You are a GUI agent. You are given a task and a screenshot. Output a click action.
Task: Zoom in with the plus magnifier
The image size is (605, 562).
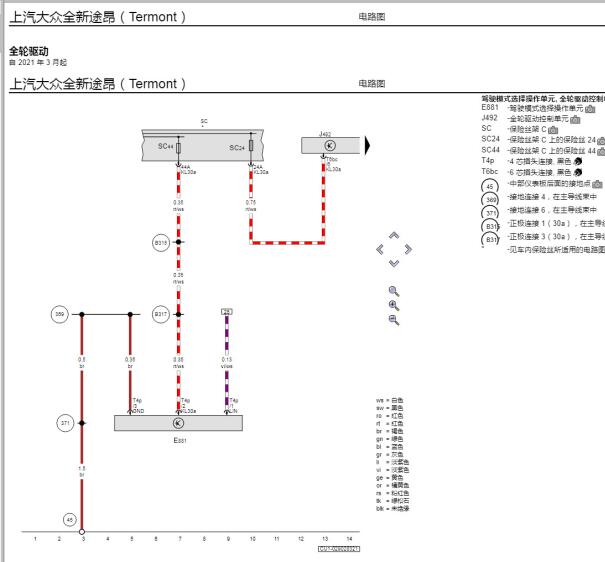pos(394,305)
